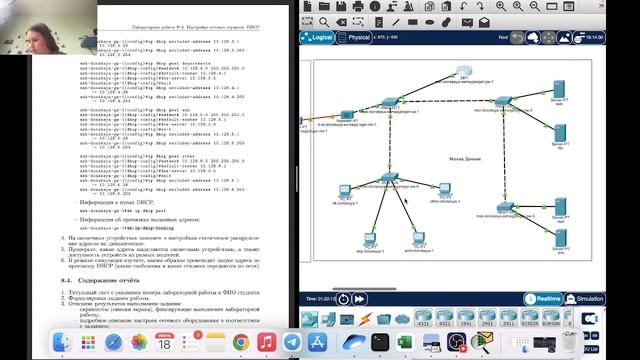Choose the Resize Shape tool
Image resolution: width=640 pixels, height=360 pixels.
(x=358, y=22)
